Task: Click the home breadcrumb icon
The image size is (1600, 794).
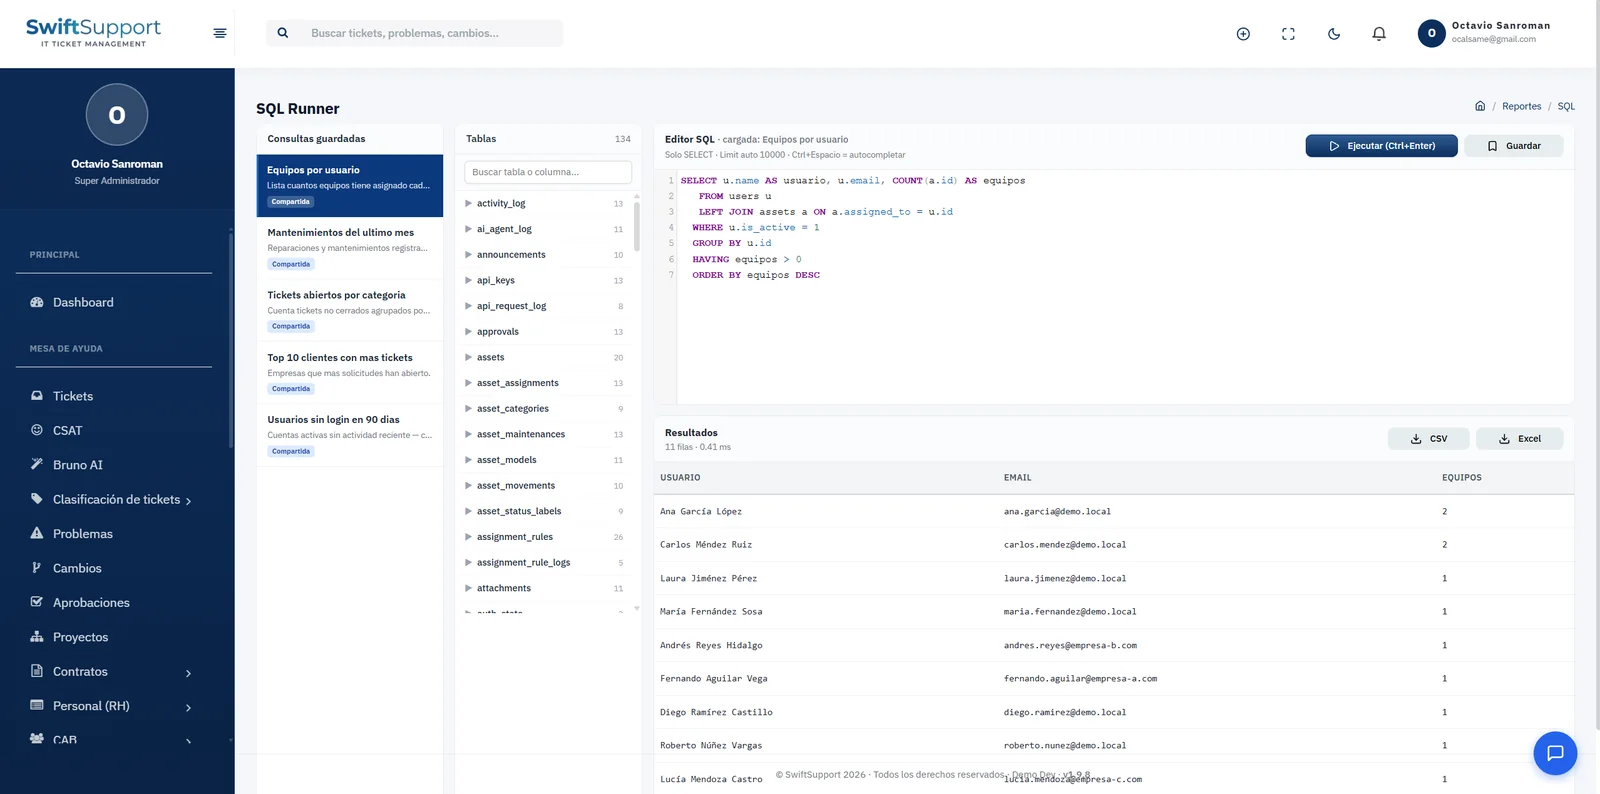Action: (1480, 106)
